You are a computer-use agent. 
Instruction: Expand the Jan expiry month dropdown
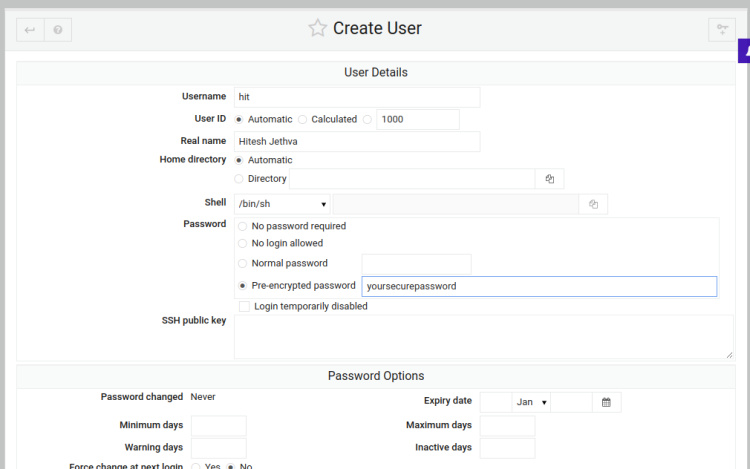[x=530, y=402]
